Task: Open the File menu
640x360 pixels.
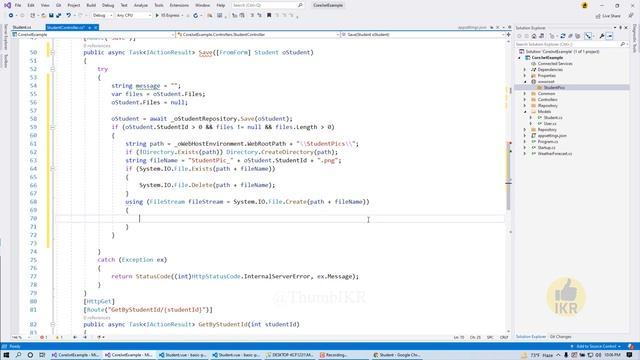Action: coord(18,5)
